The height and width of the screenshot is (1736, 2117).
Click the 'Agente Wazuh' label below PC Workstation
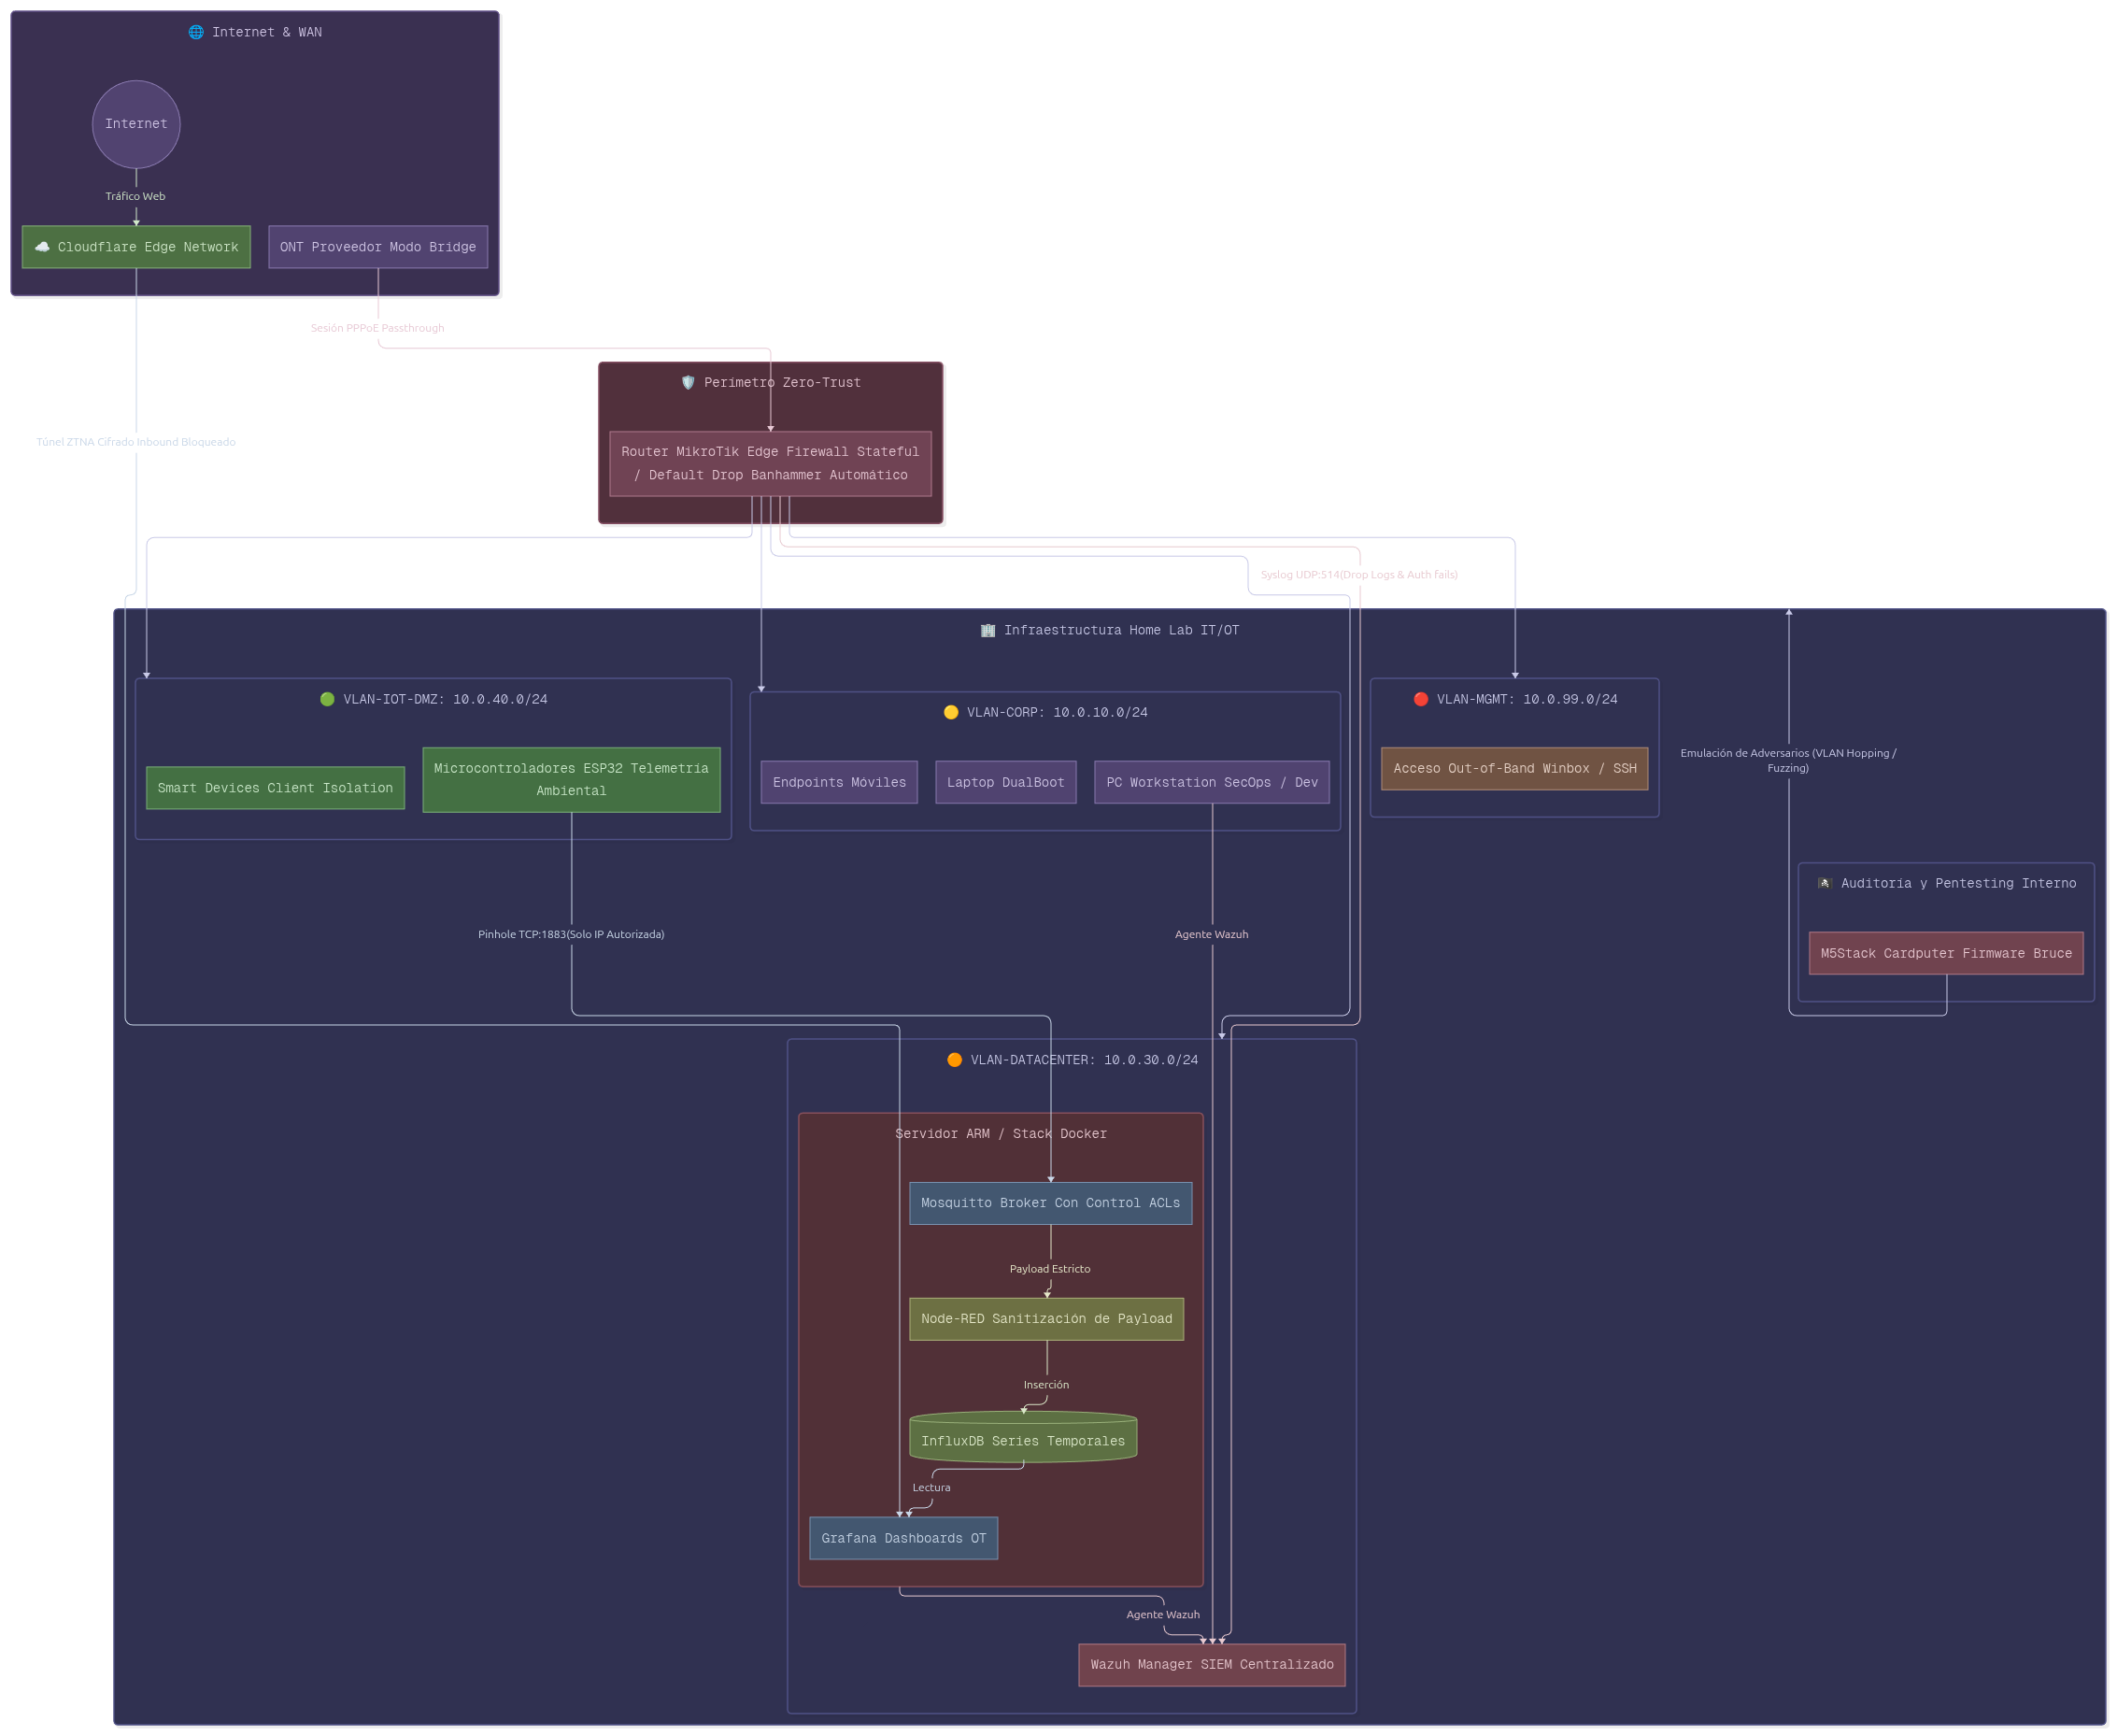click(x=1212, y=934)
